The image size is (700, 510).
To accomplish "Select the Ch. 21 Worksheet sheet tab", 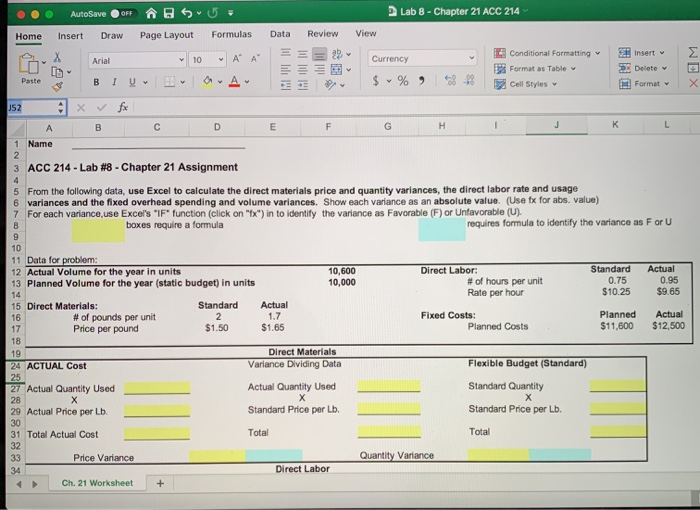I will point(97,483).
